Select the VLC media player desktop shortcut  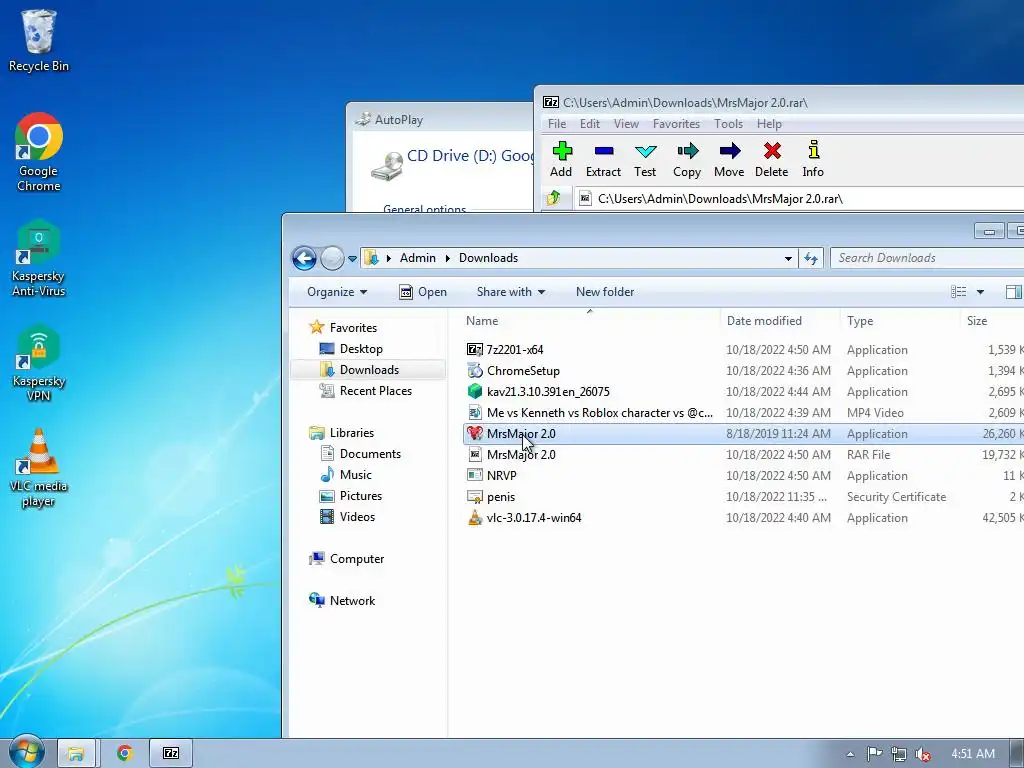(39, 468)
